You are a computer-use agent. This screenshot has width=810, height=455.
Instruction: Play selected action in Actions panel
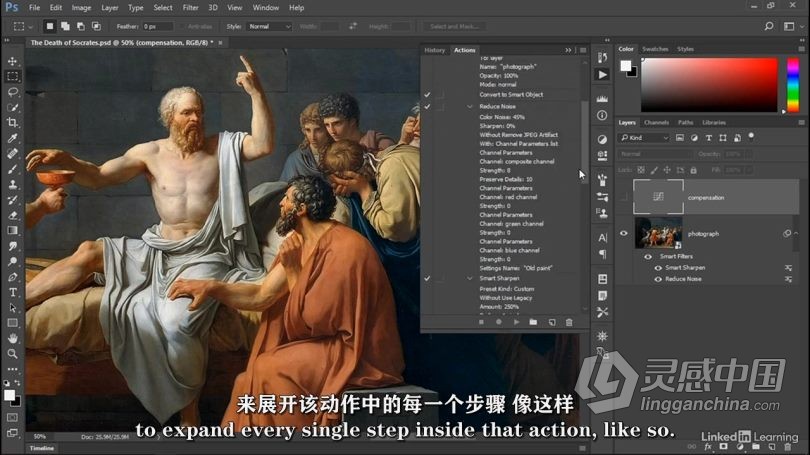tap(516, 322)
